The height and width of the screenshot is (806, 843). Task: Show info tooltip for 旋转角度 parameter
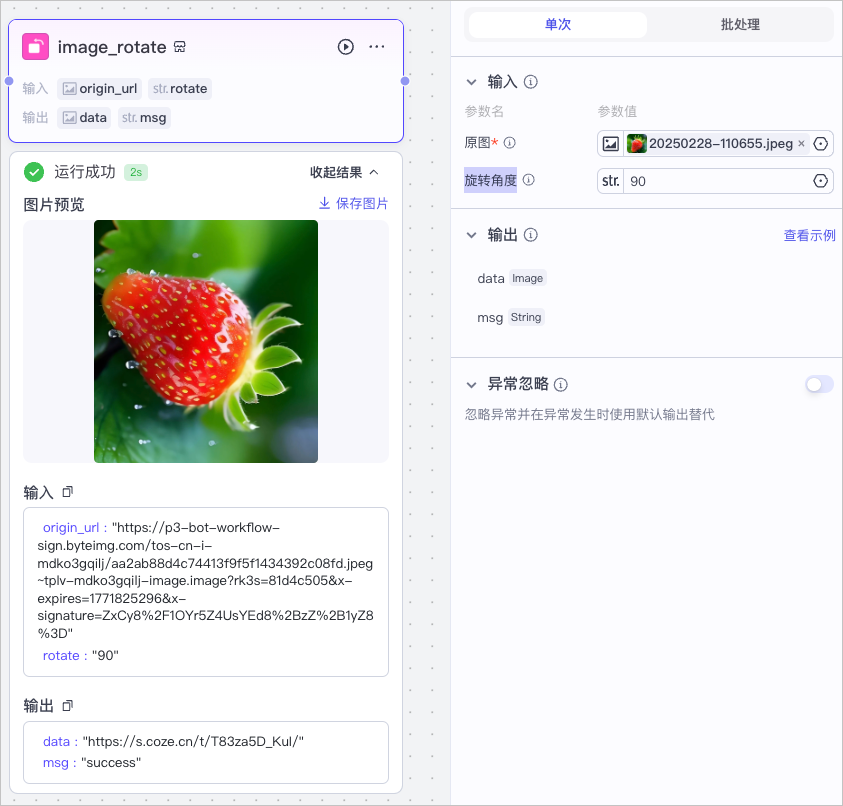click(528, 180)
